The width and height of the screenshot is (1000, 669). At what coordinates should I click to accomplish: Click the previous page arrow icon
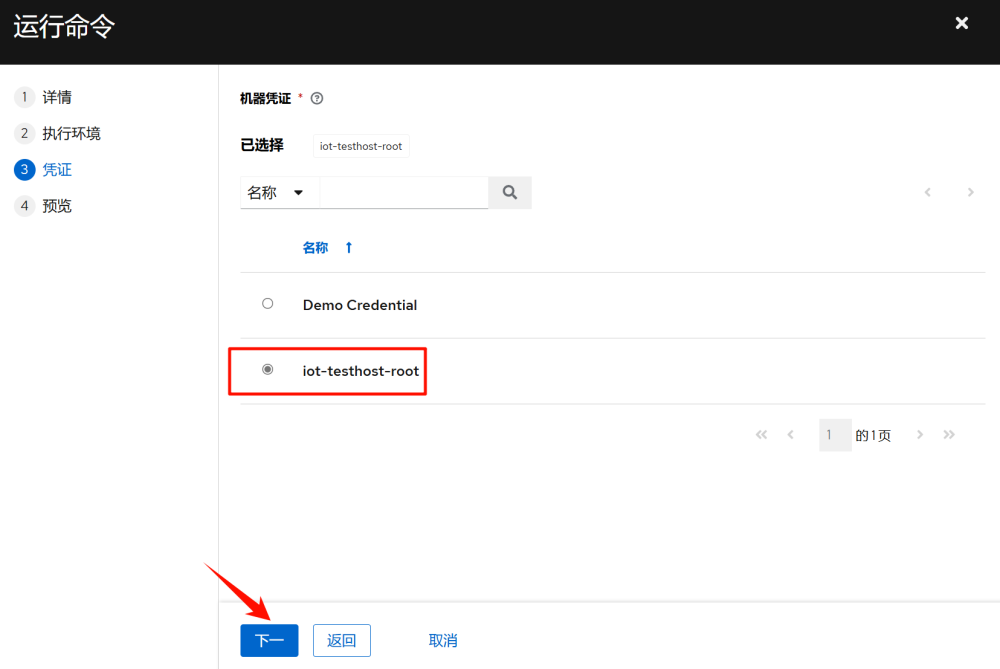coord(791,434)
